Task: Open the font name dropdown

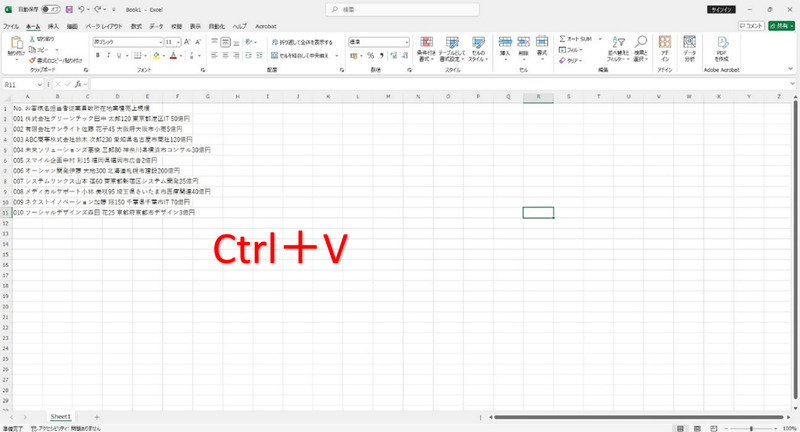Action: (161, 42)
